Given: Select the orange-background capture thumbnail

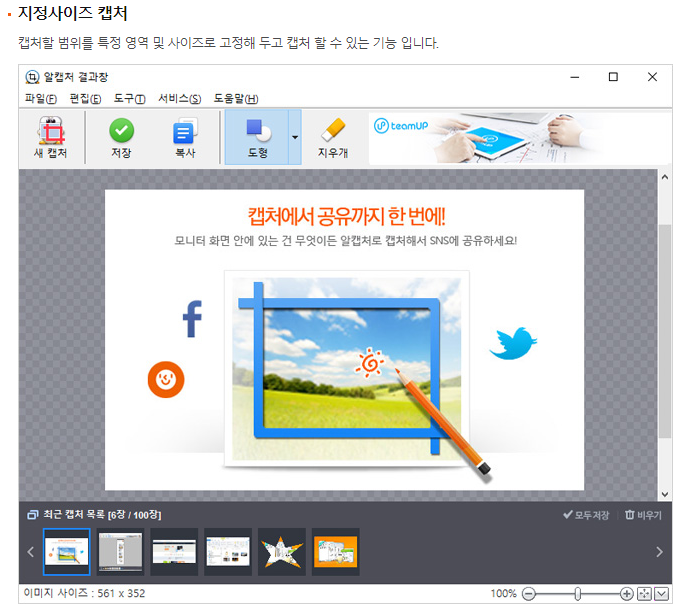Looking at the screenshot, I should [336, 552].
